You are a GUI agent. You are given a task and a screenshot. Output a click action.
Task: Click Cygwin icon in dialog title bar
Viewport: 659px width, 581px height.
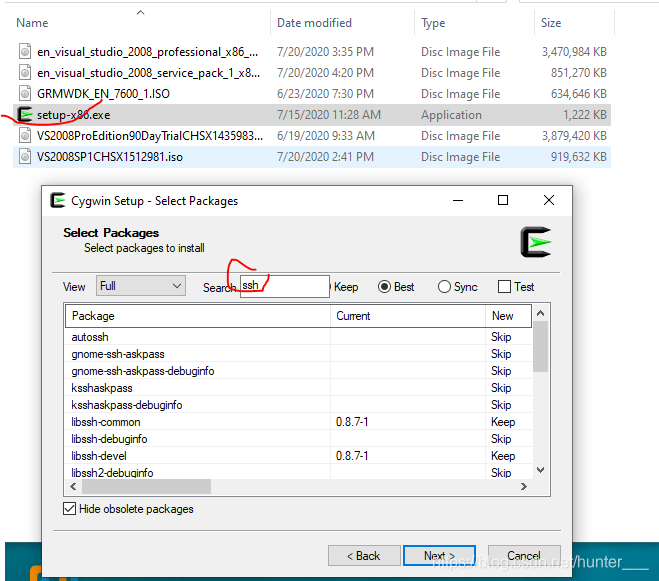tap(58, 200)
